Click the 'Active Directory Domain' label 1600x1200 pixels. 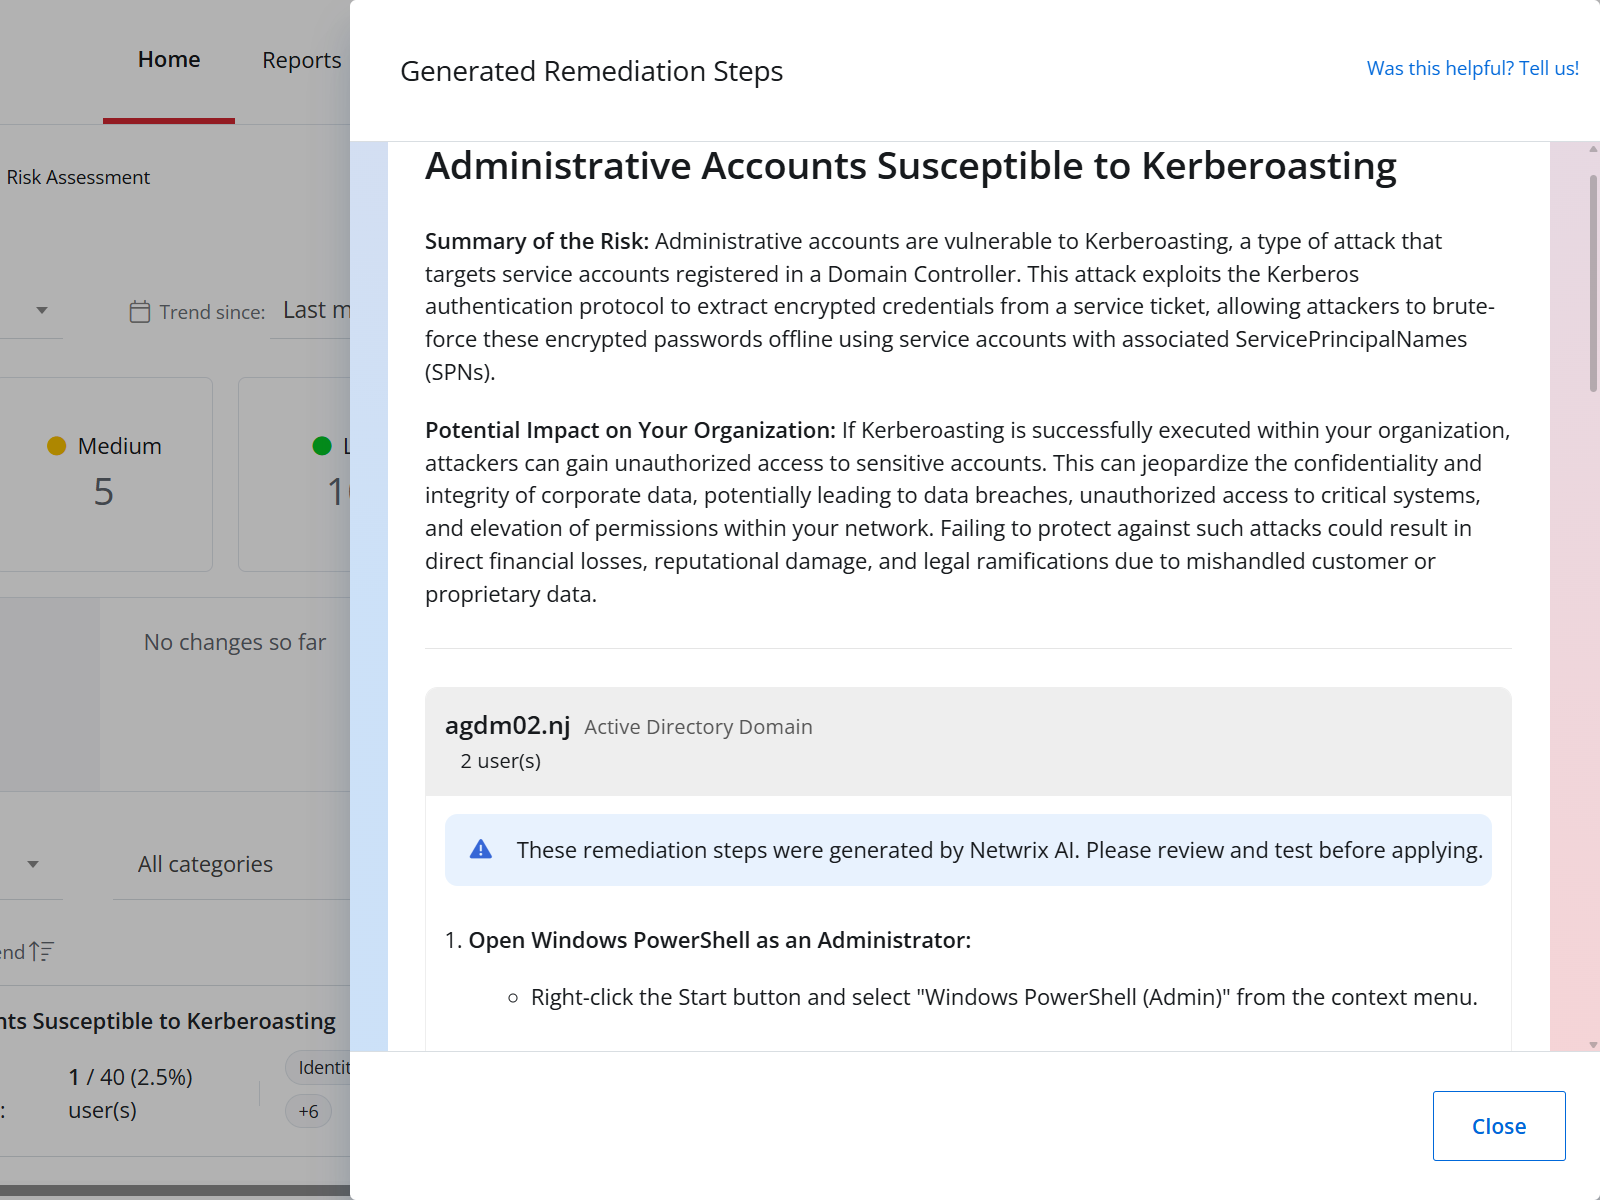coord(698,727)
